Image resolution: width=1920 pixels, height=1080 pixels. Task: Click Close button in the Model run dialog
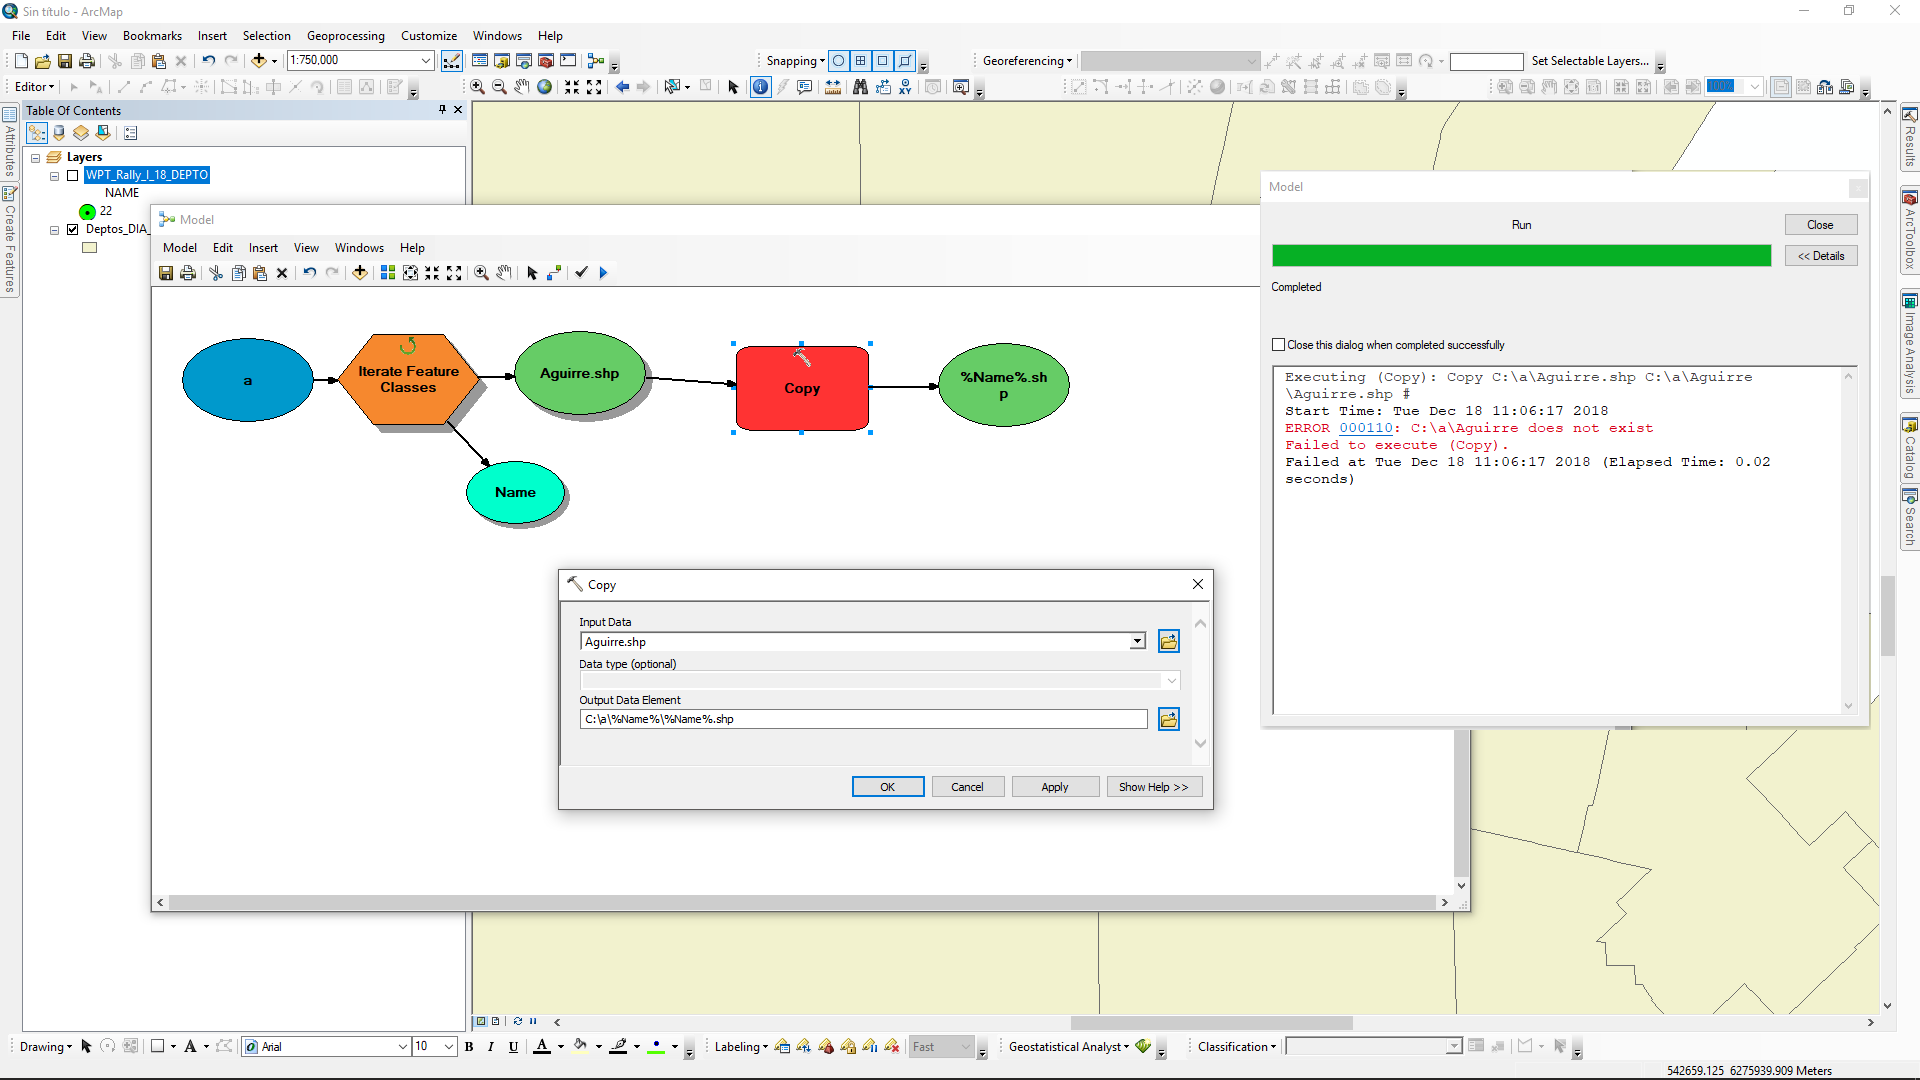click(1821, 225)
